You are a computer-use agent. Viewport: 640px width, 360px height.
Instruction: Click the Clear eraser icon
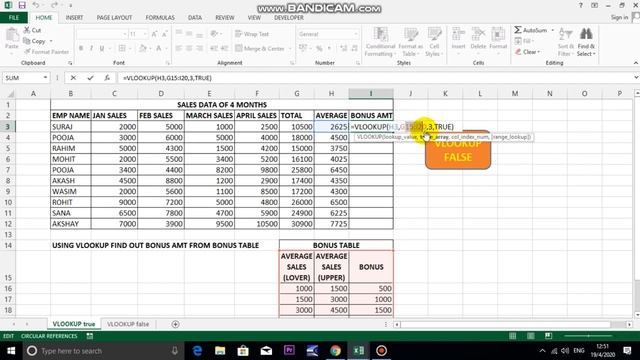[x=518, y=52]
